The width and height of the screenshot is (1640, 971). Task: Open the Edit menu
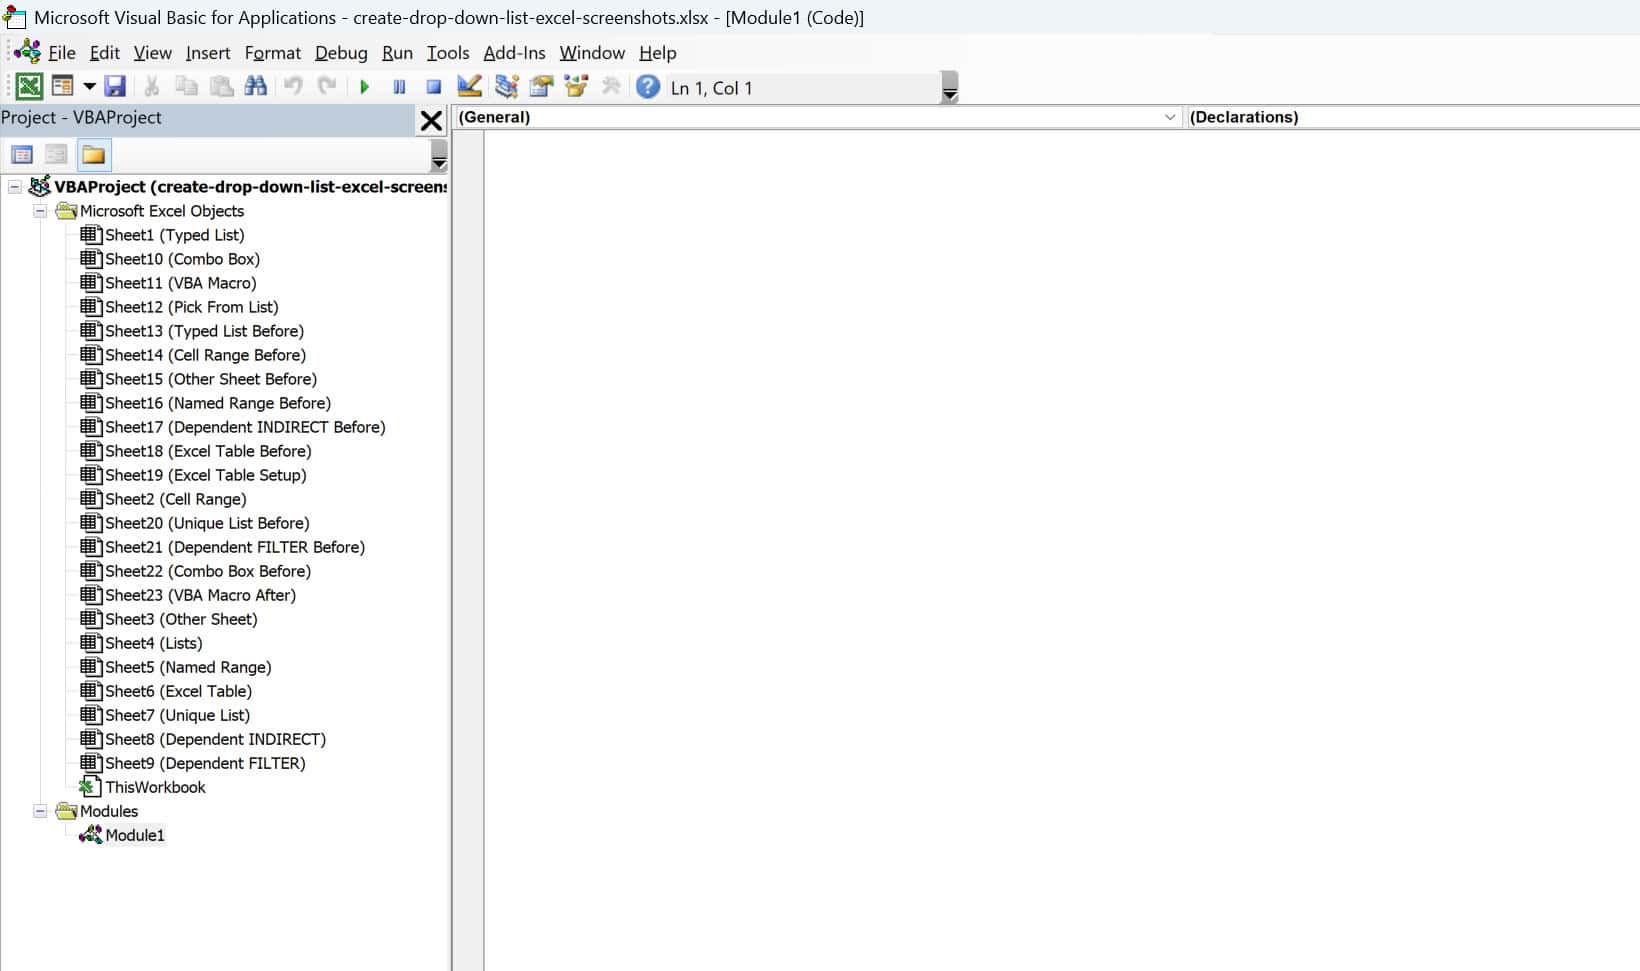tap(105, 53)
